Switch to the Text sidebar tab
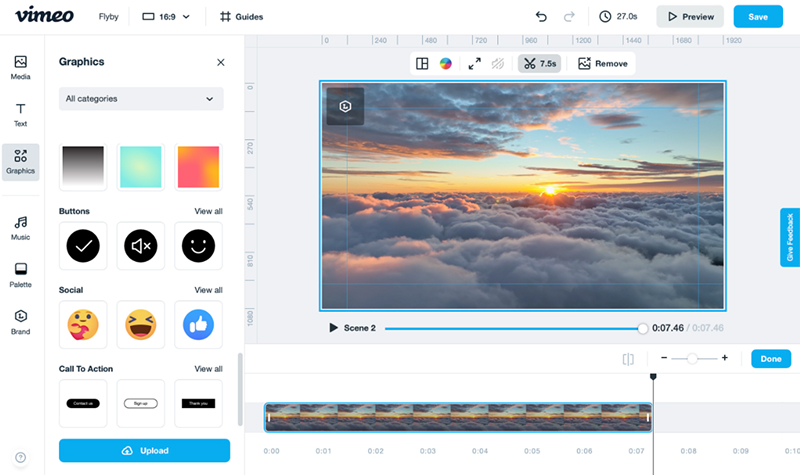 [20, 114]
